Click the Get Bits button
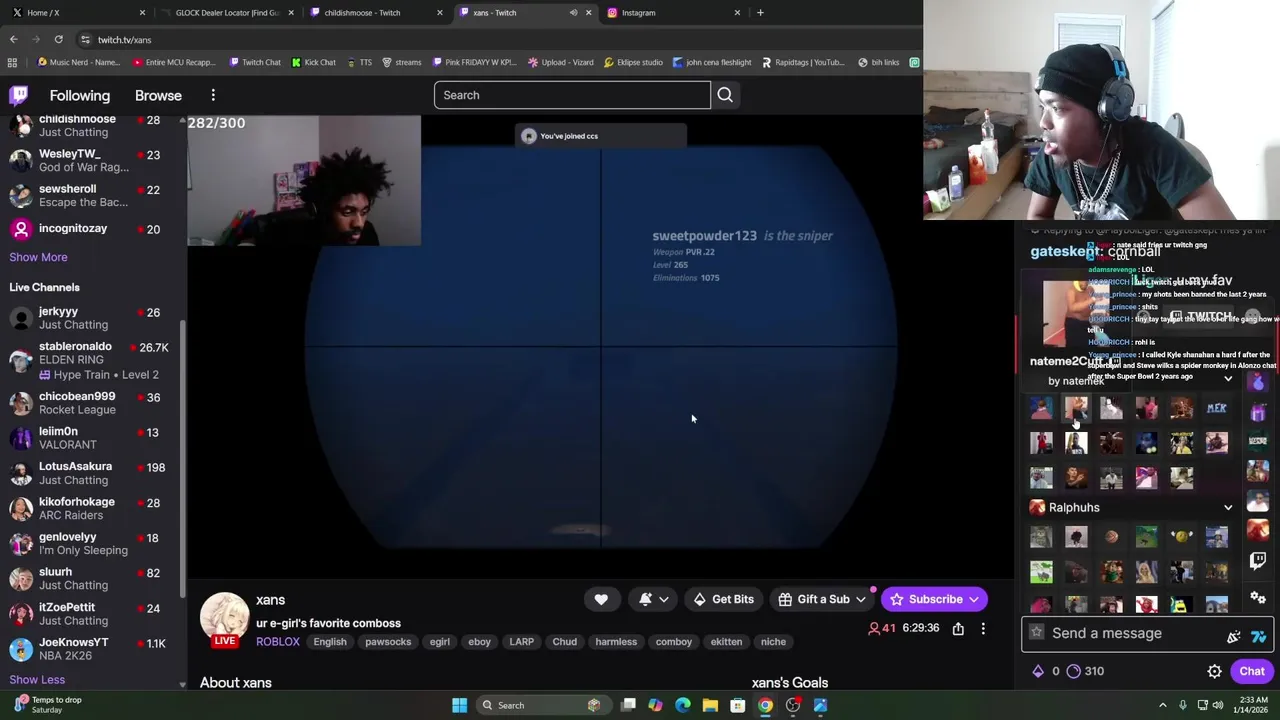This screenshot has width=1280, height=720. click(723, 599)
